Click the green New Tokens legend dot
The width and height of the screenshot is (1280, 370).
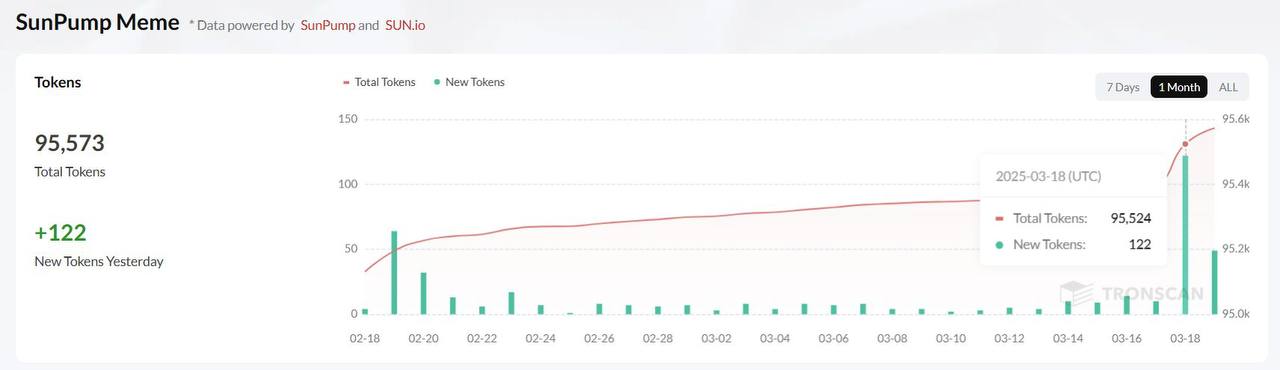coord(438,82)
